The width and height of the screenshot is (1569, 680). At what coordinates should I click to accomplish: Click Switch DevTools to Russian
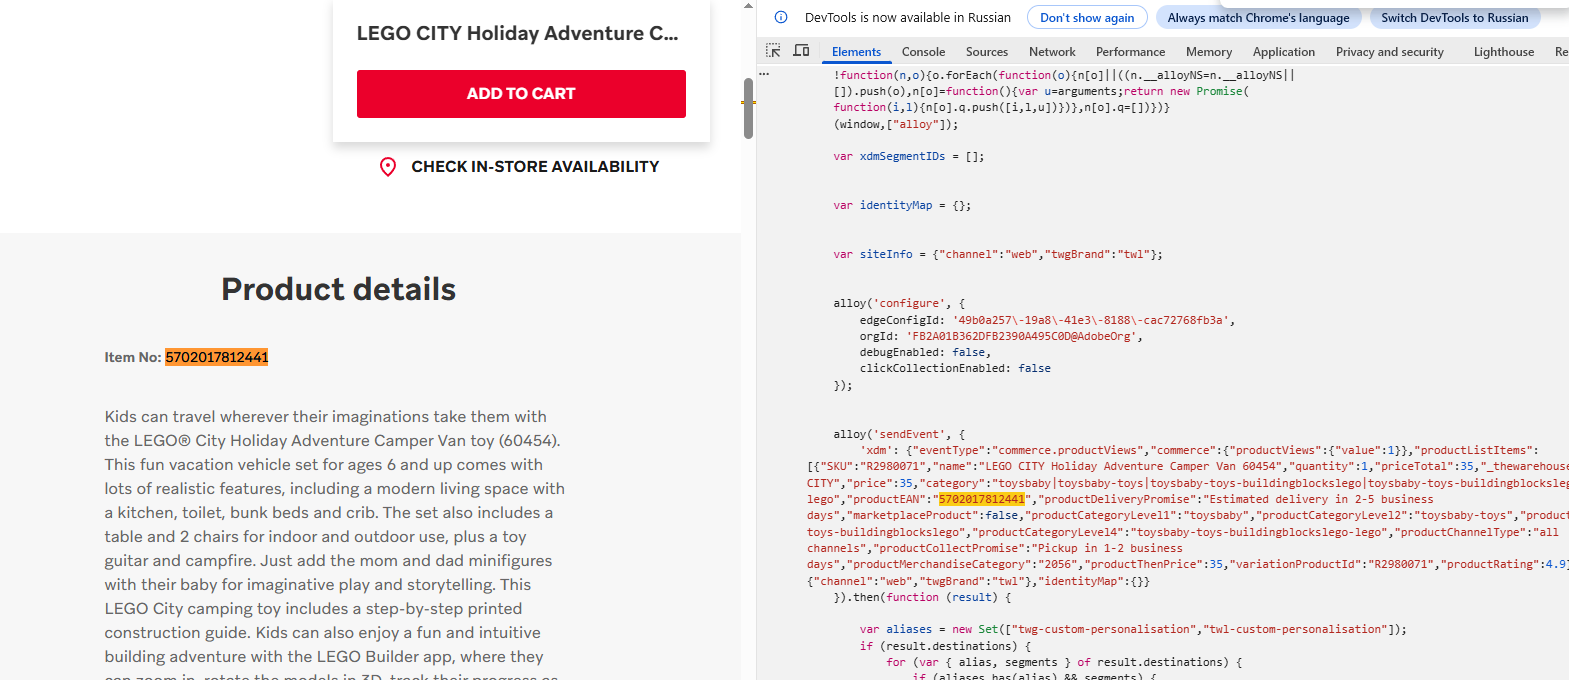pyautogui.click(x=1454, y=18)
